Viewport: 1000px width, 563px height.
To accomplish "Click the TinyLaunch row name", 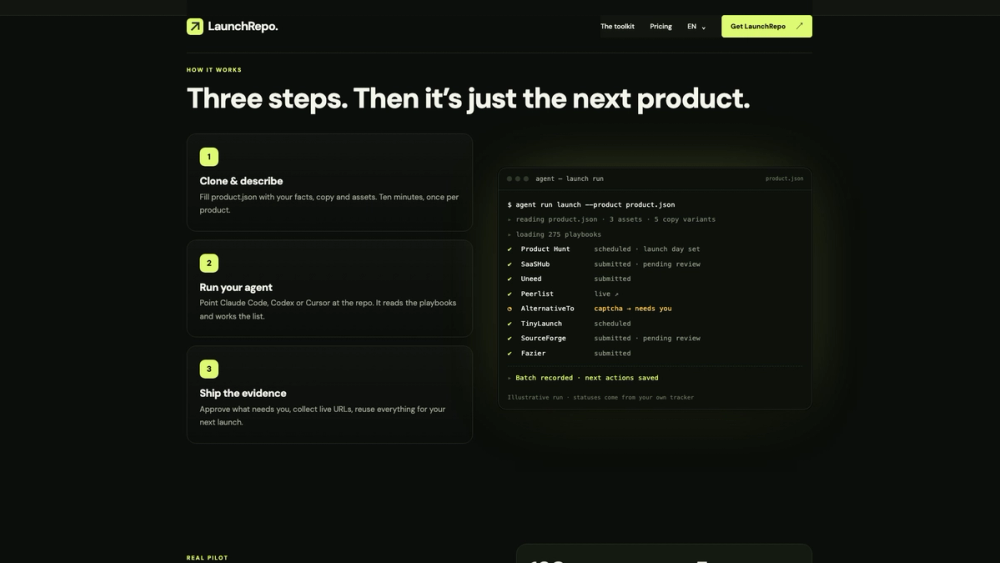I will coord(541,323).
